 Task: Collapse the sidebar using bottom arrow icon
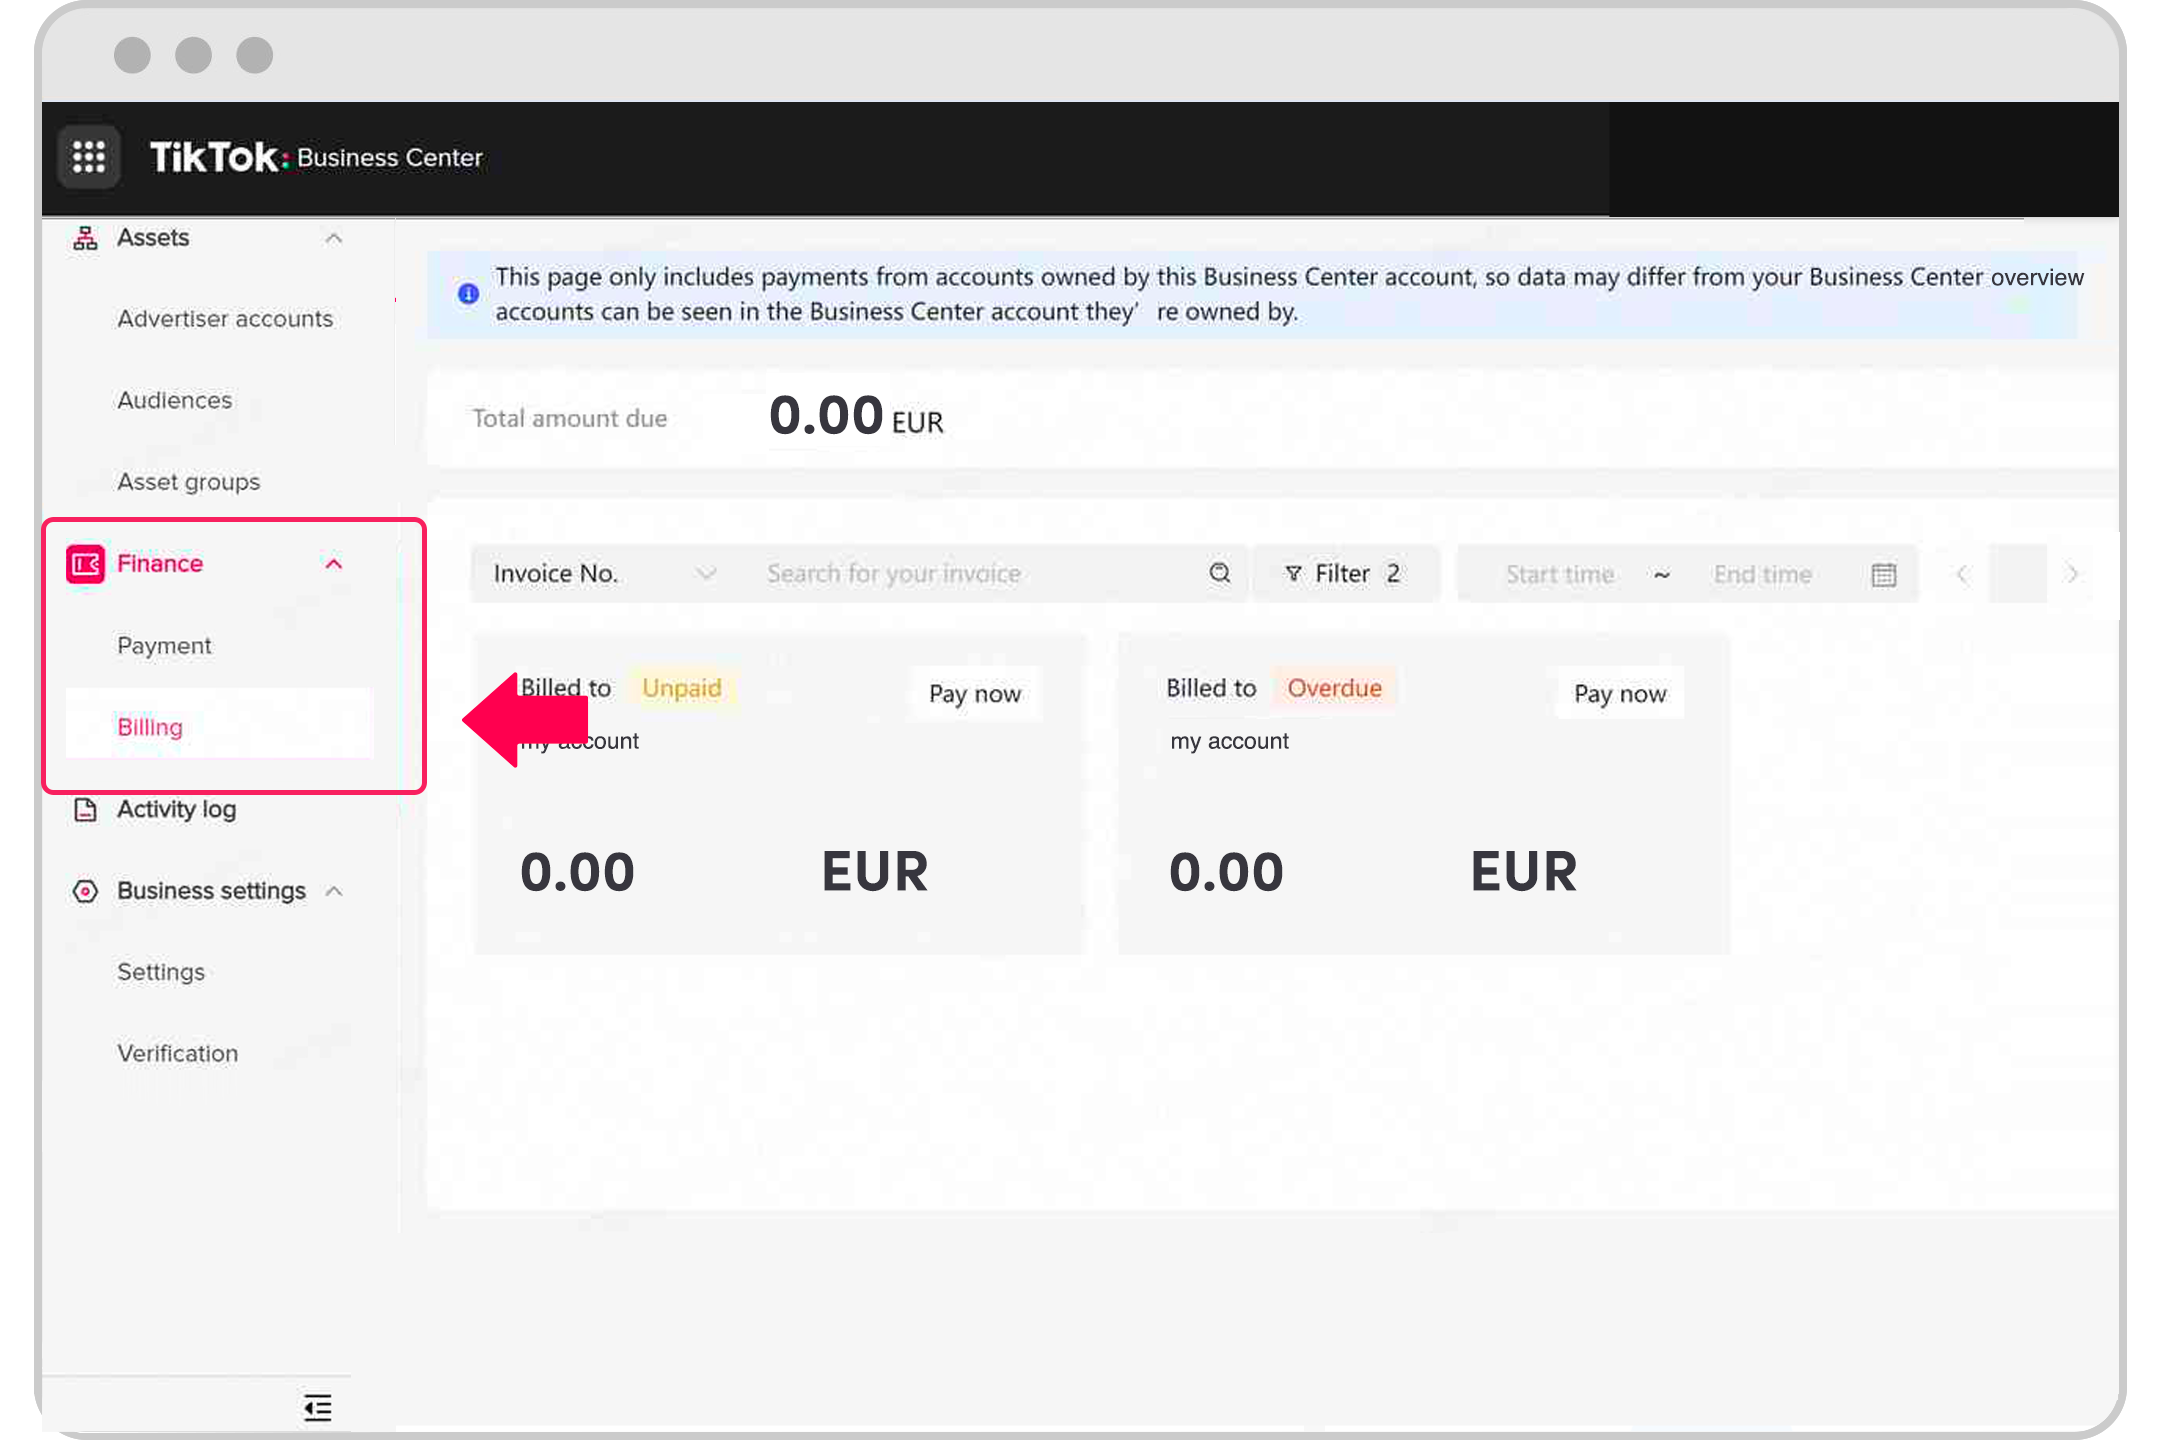click(317, 1408)
